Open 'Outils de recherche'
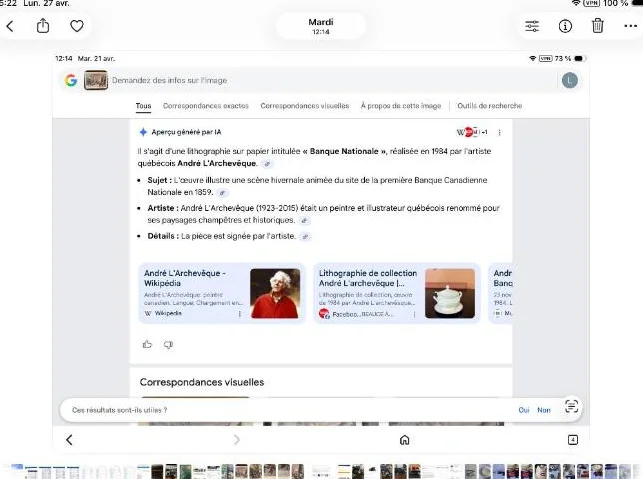643x479 pixels. [x=490, y=106]
